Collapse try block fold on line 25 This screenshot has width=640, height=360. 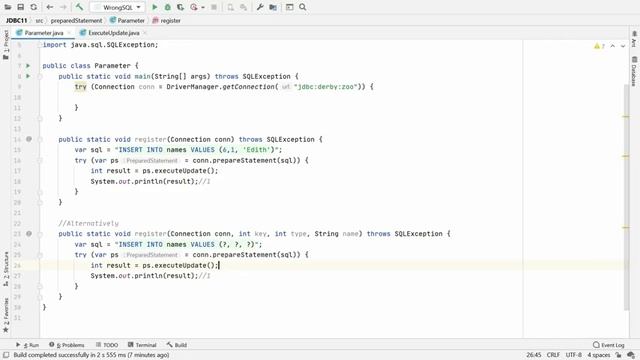(x=40, y=255)
